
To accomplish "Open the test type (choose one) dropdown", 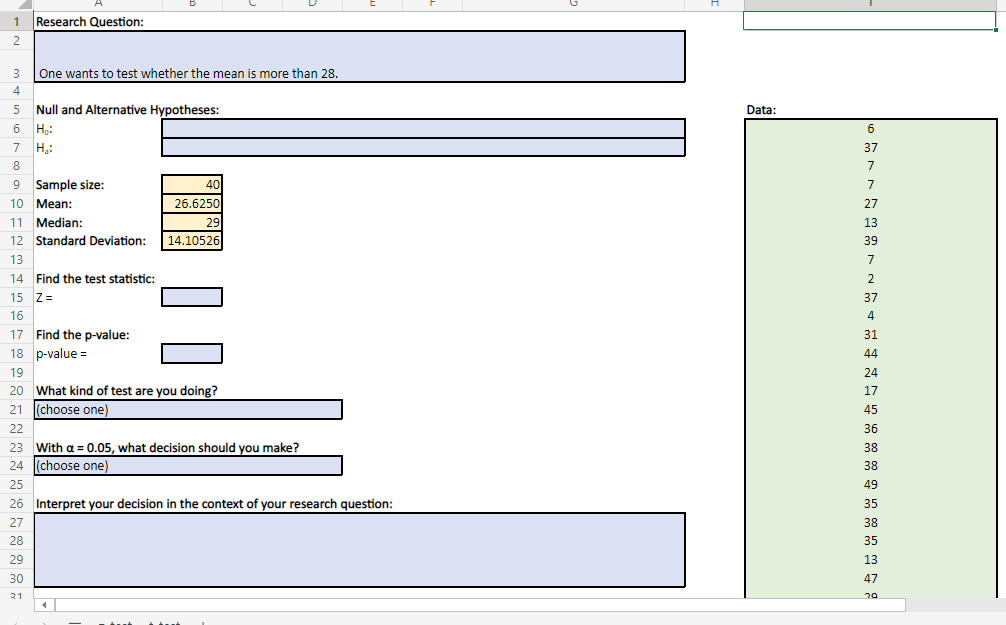I will 188,409.
